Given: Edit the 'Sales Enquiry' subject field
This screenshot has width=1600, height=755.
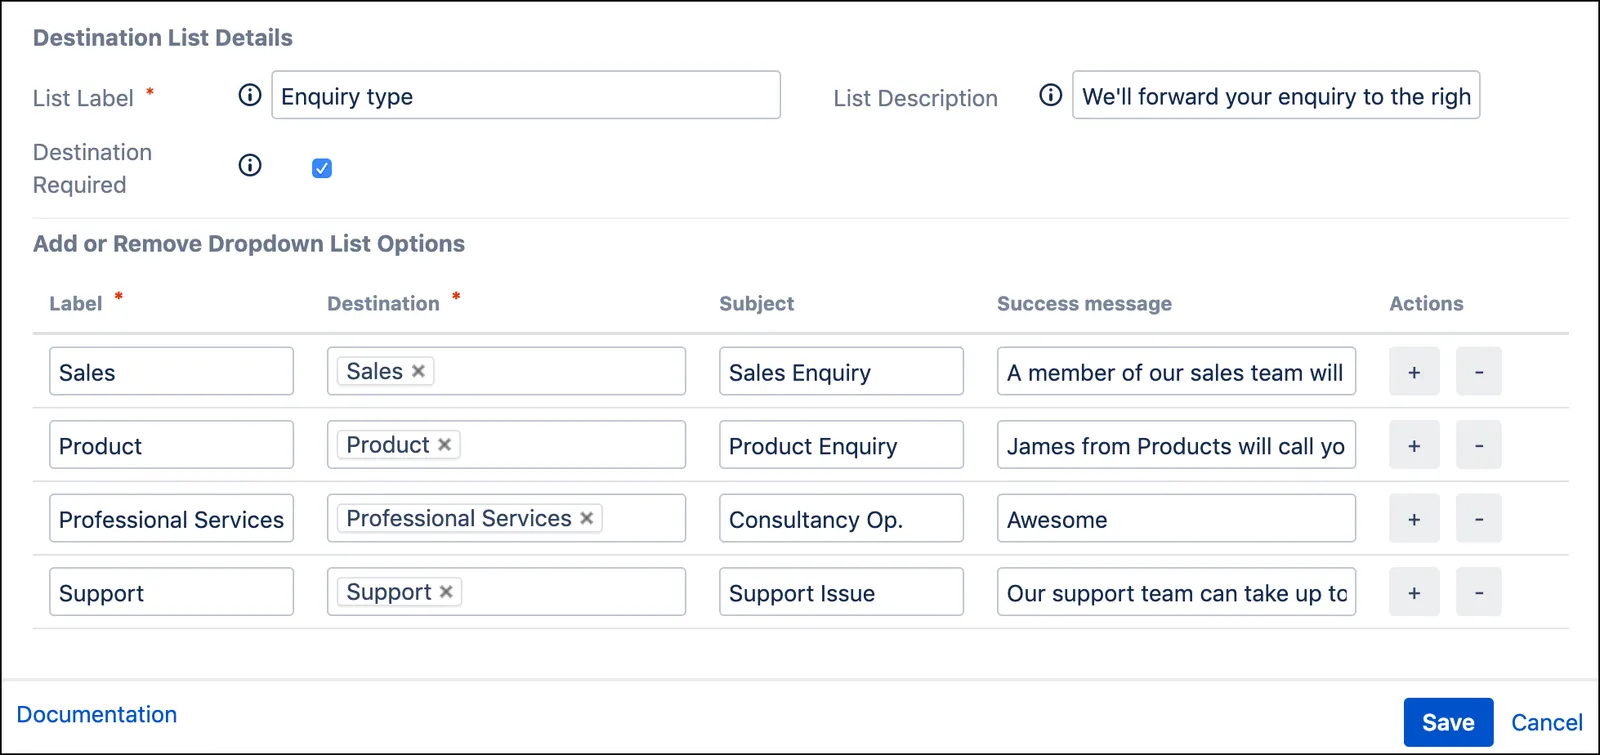Looking at the screenshot, I should [841, 371].
